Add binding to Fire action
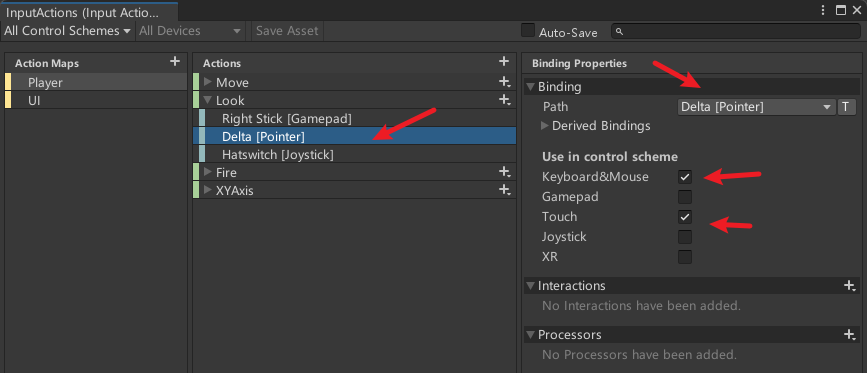The image size is (867, 373). (504, 172)
